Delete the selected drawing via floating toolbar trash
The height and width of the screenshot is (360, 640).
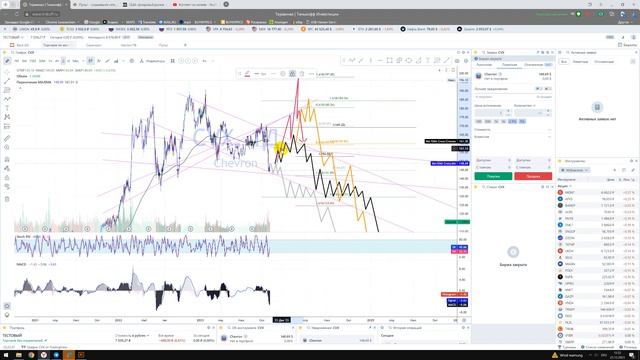(x=302, y=74)
